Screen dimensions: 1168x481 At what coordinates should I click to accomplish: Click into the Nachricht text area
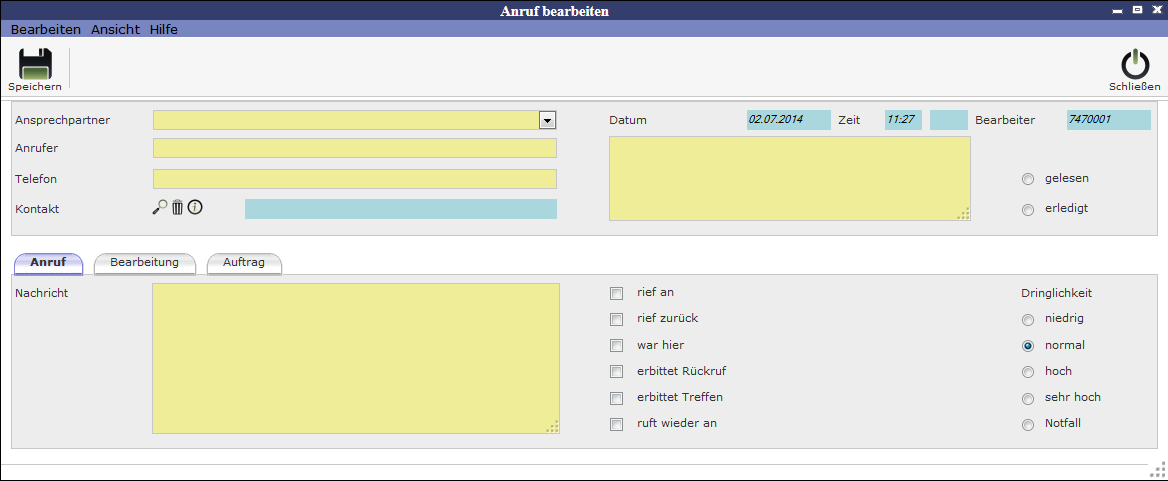(x=355, y=358)
